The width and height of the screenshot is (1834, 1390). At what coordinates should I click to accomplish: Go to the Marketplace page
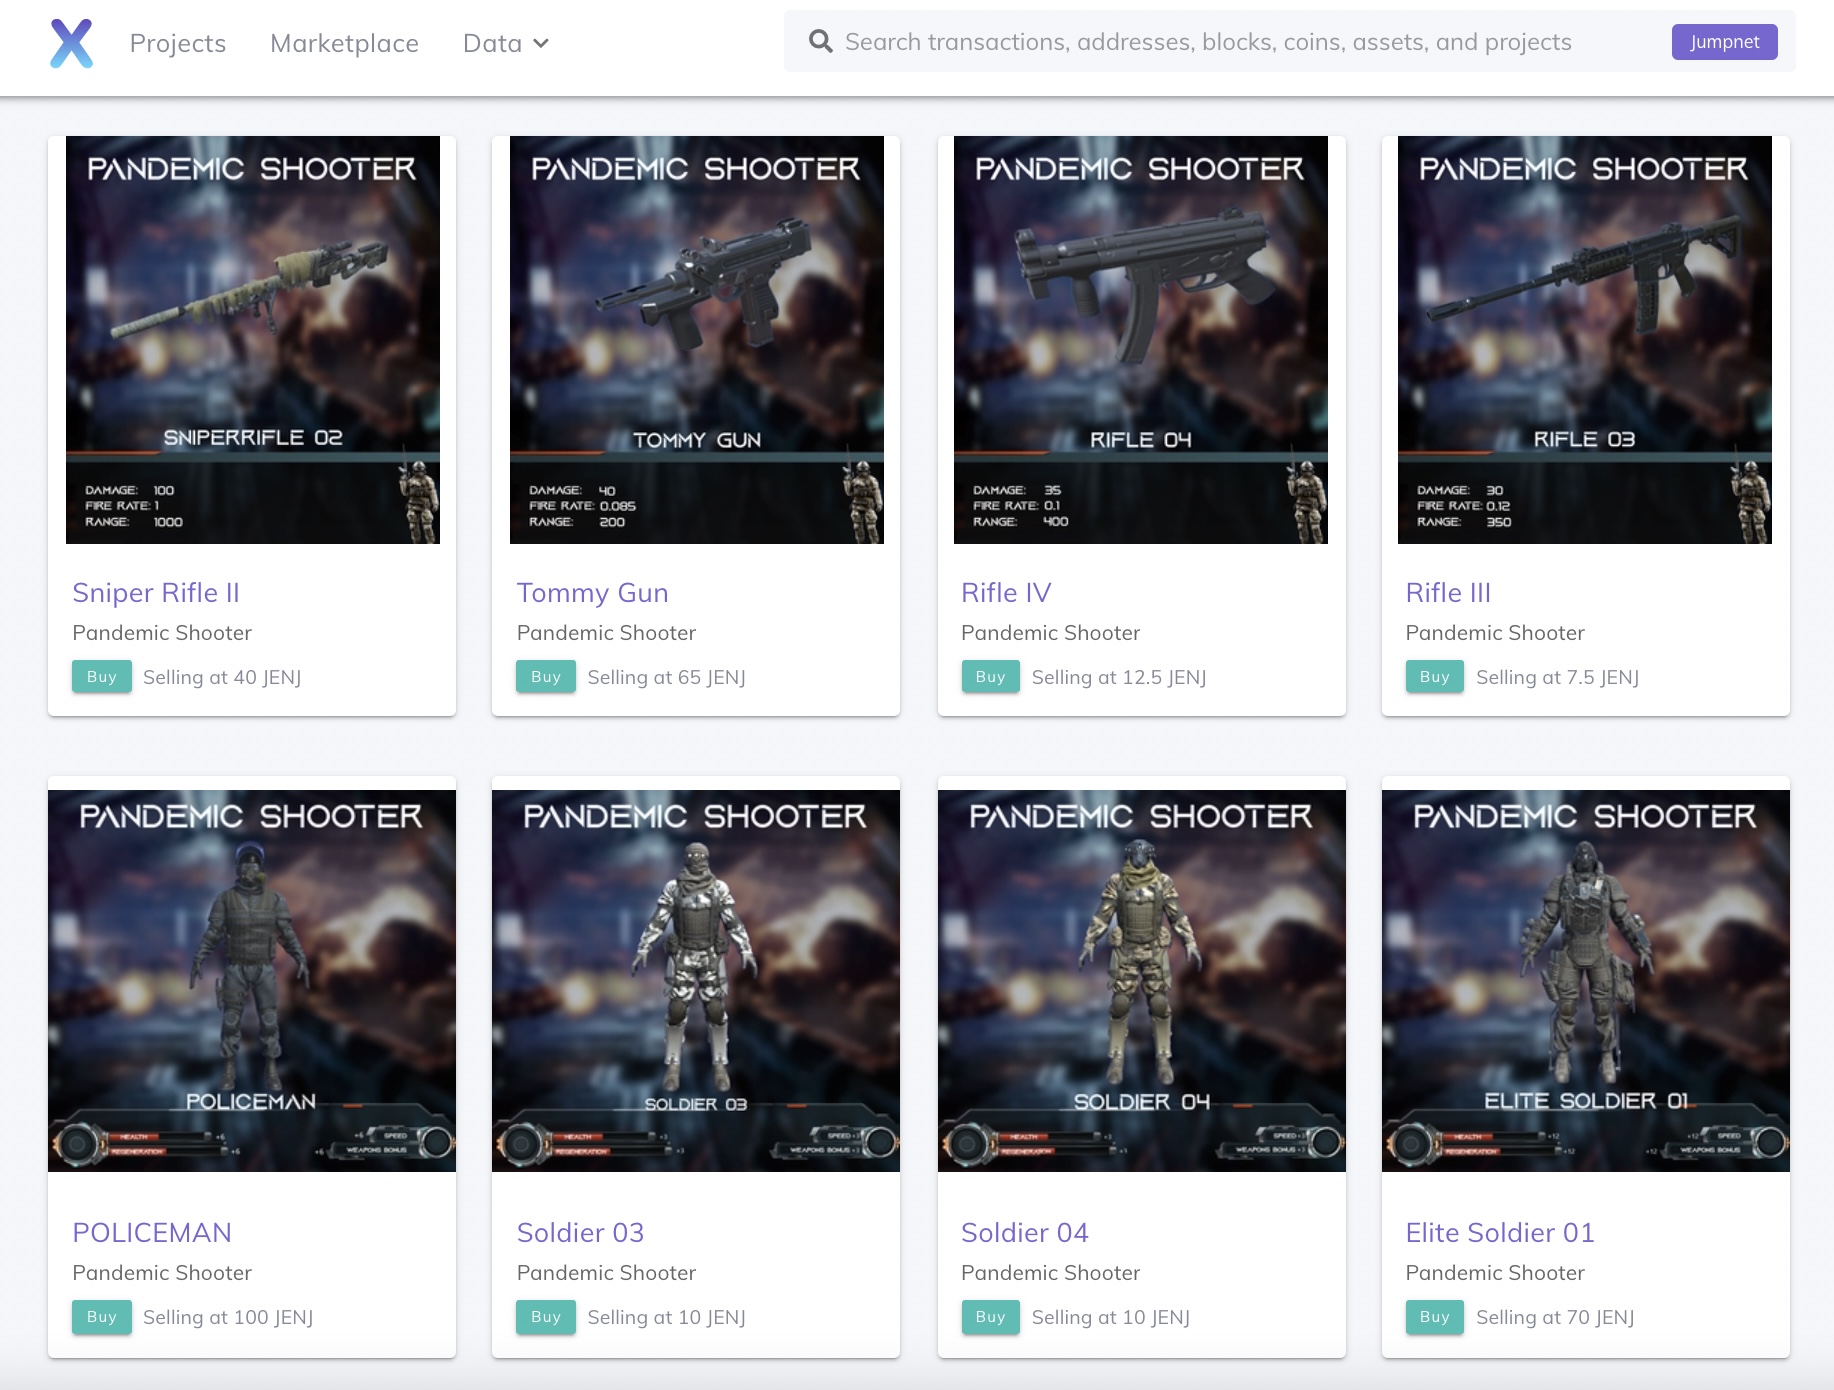click(344, 43)
